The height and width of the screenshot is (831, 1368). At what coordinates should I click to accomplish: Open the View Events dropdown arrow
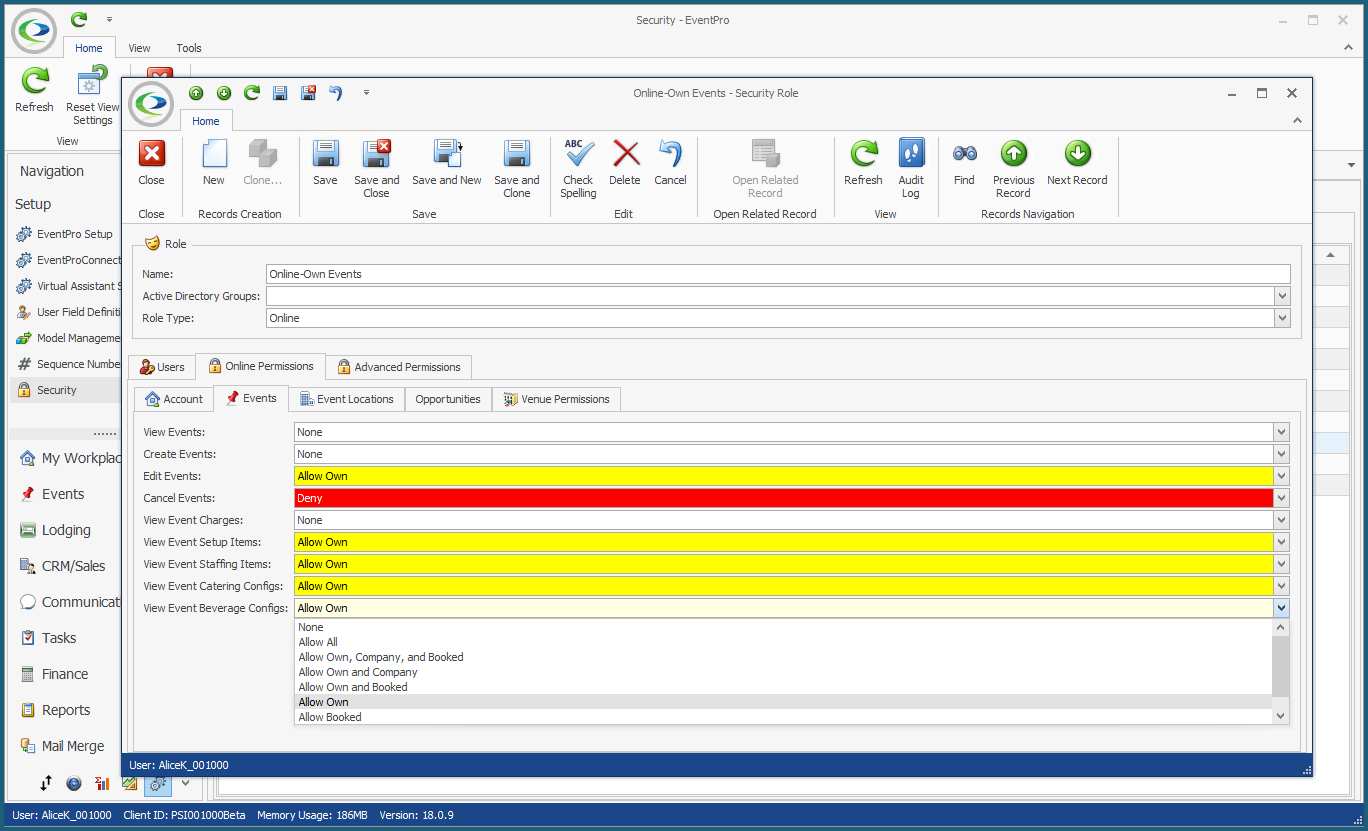tap(1281, 432)
